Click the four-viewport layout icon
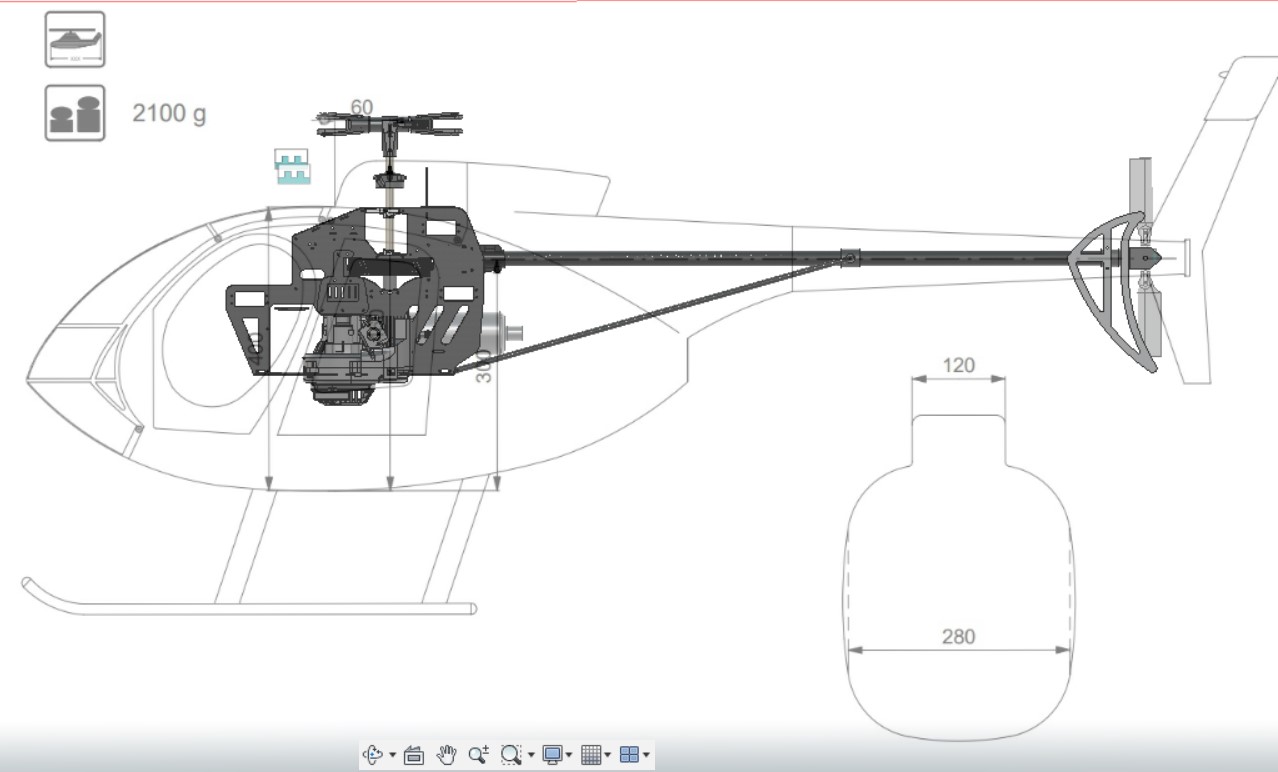 (629, 755)
